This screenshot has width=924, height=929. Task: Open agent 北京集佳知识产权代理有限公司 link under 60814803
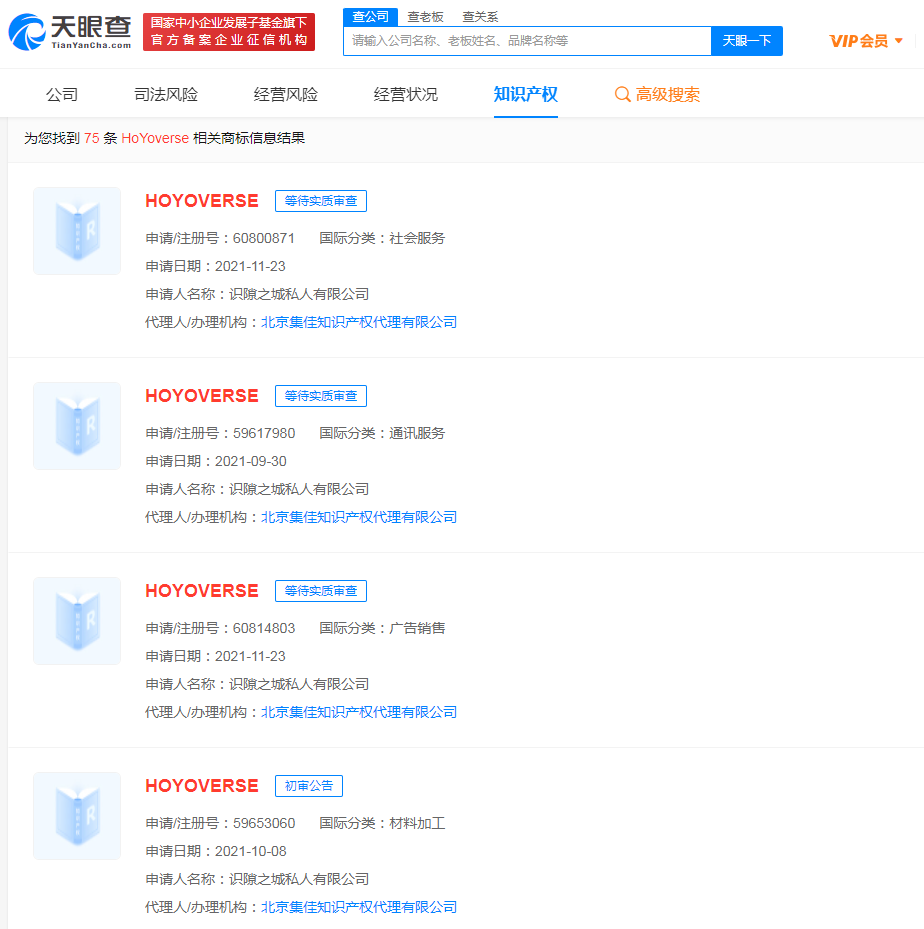(x=359, y=712)
